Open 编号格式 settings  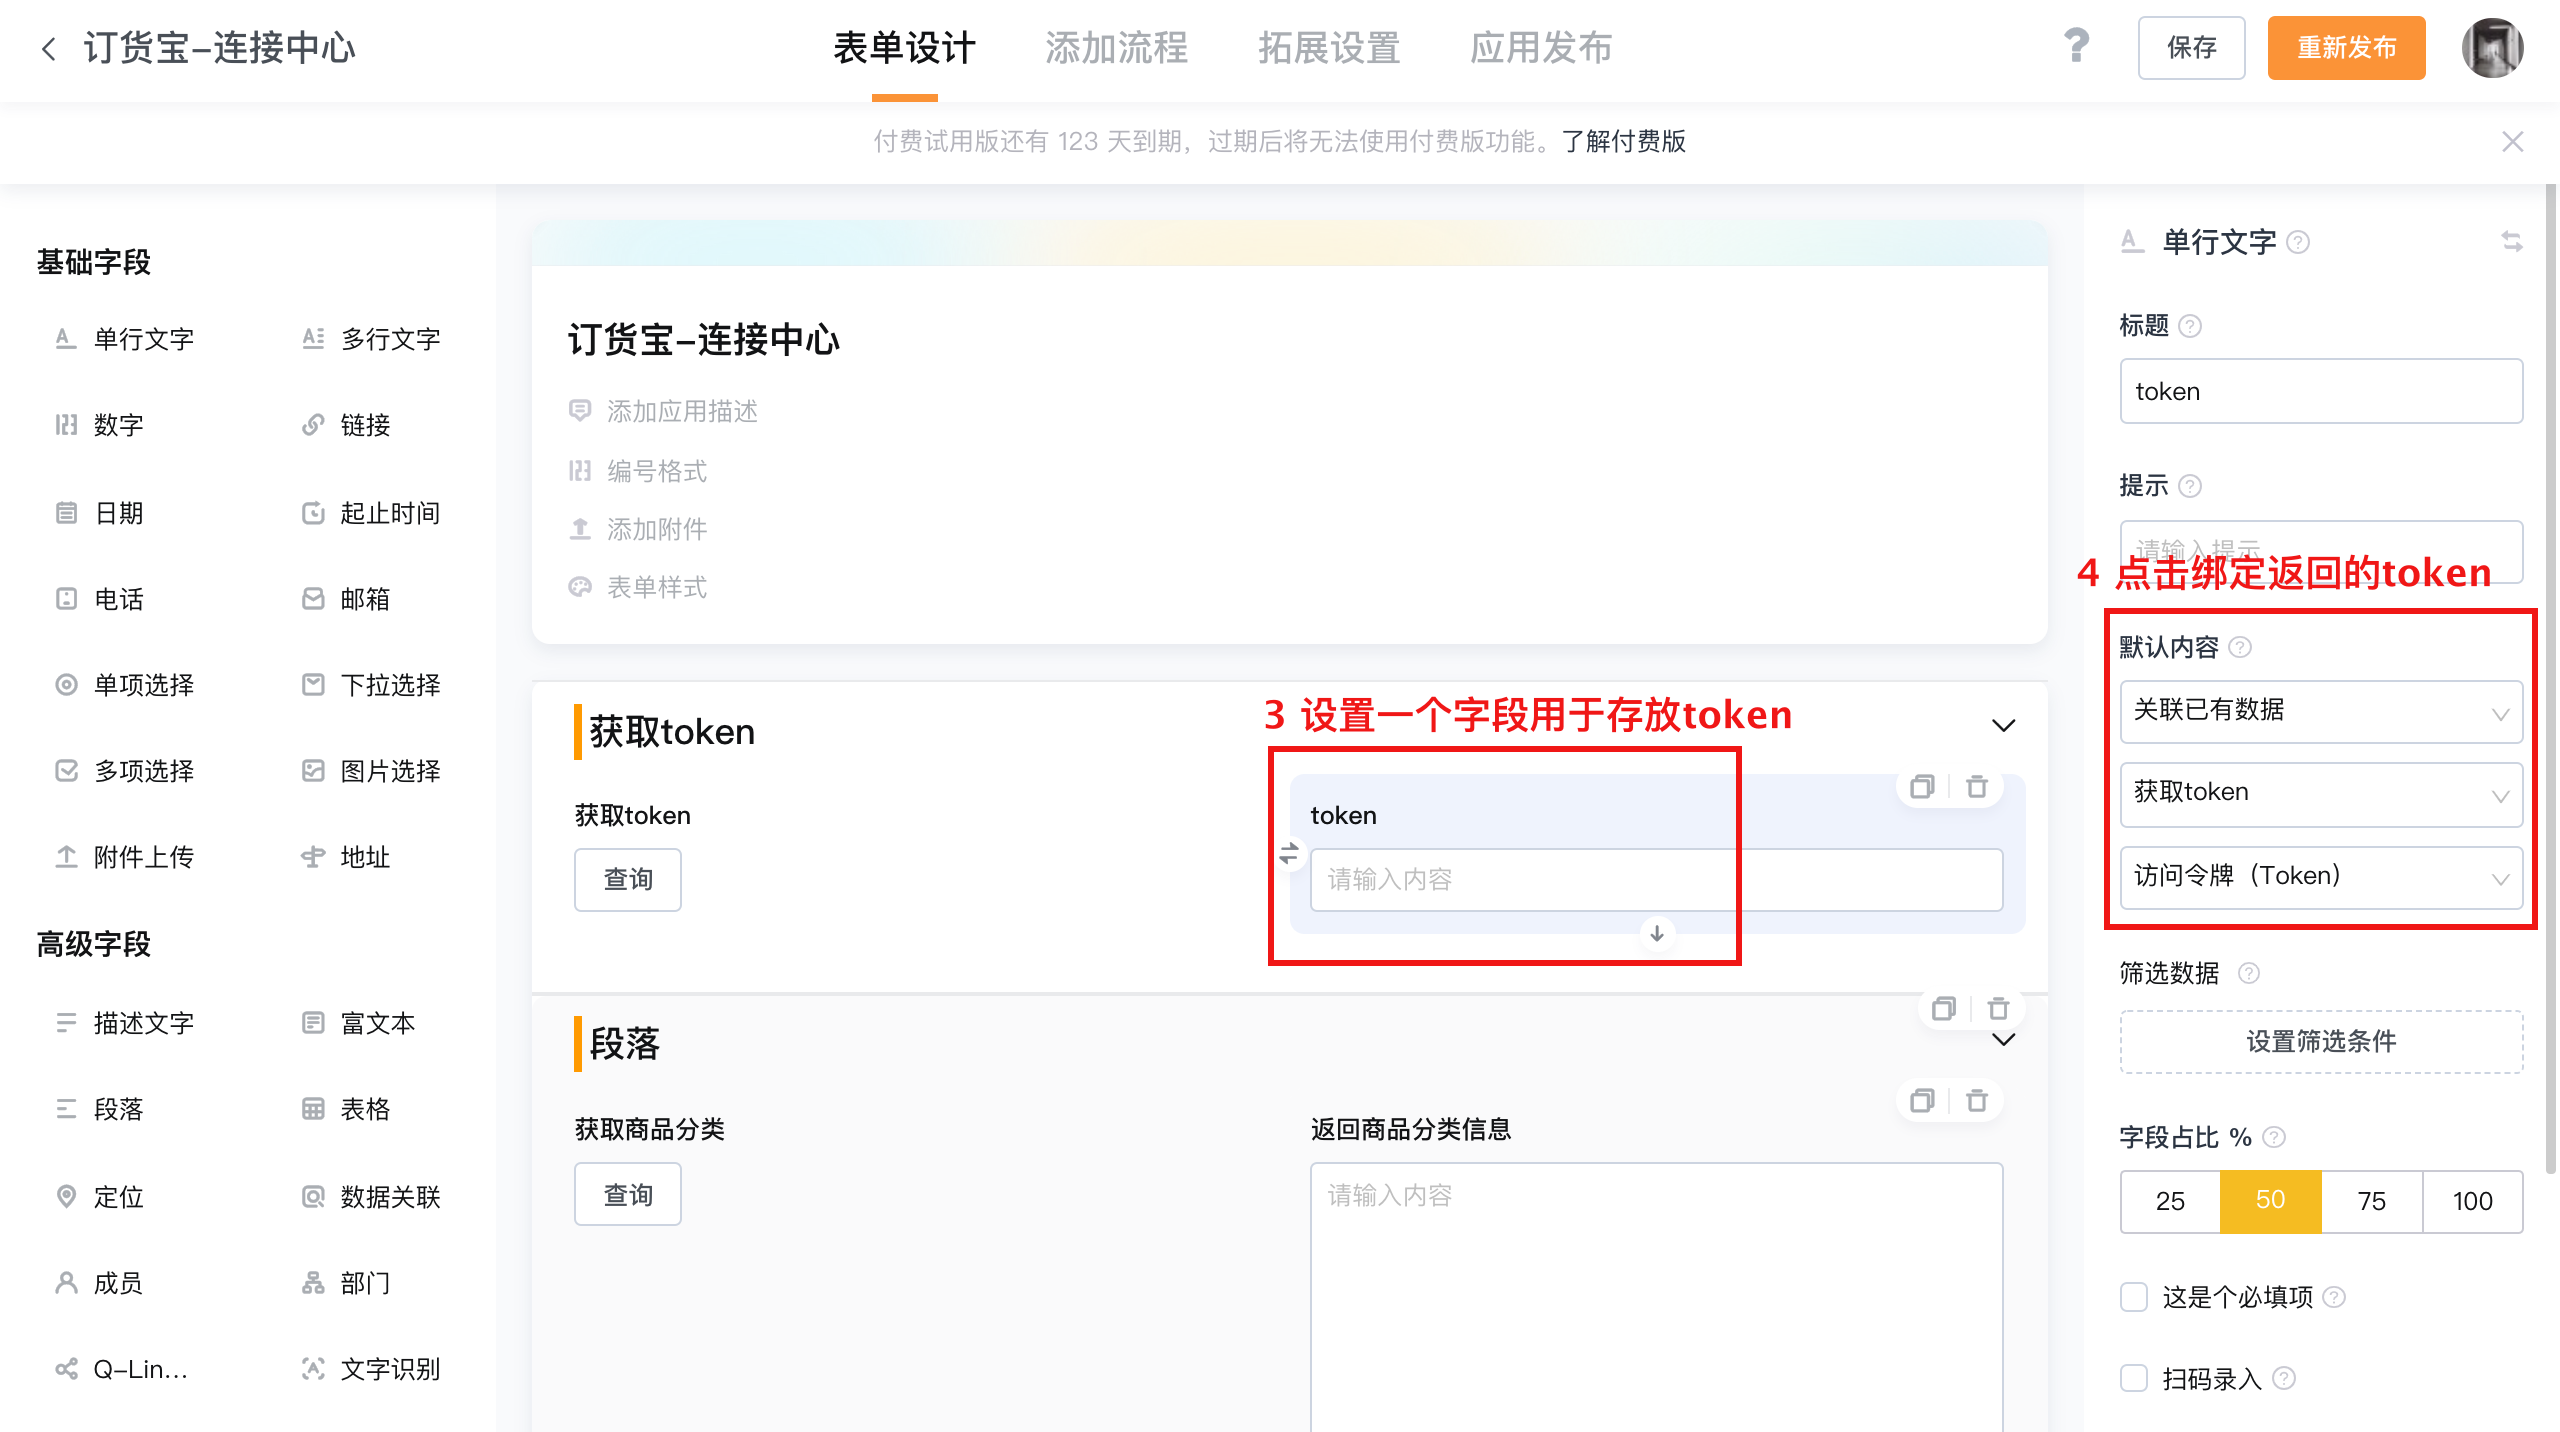coord(657,471)
